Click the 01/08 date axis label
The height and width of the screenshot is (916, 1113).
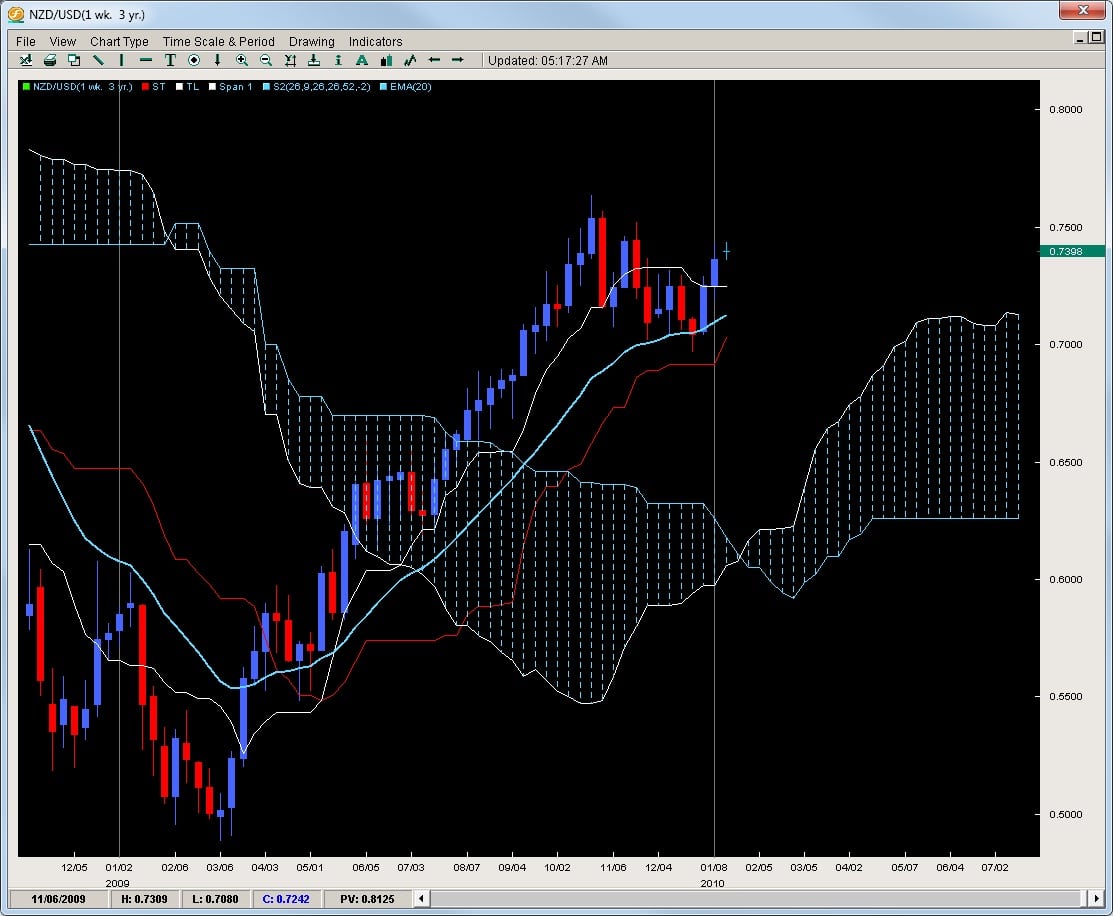[x=713, y=867]
